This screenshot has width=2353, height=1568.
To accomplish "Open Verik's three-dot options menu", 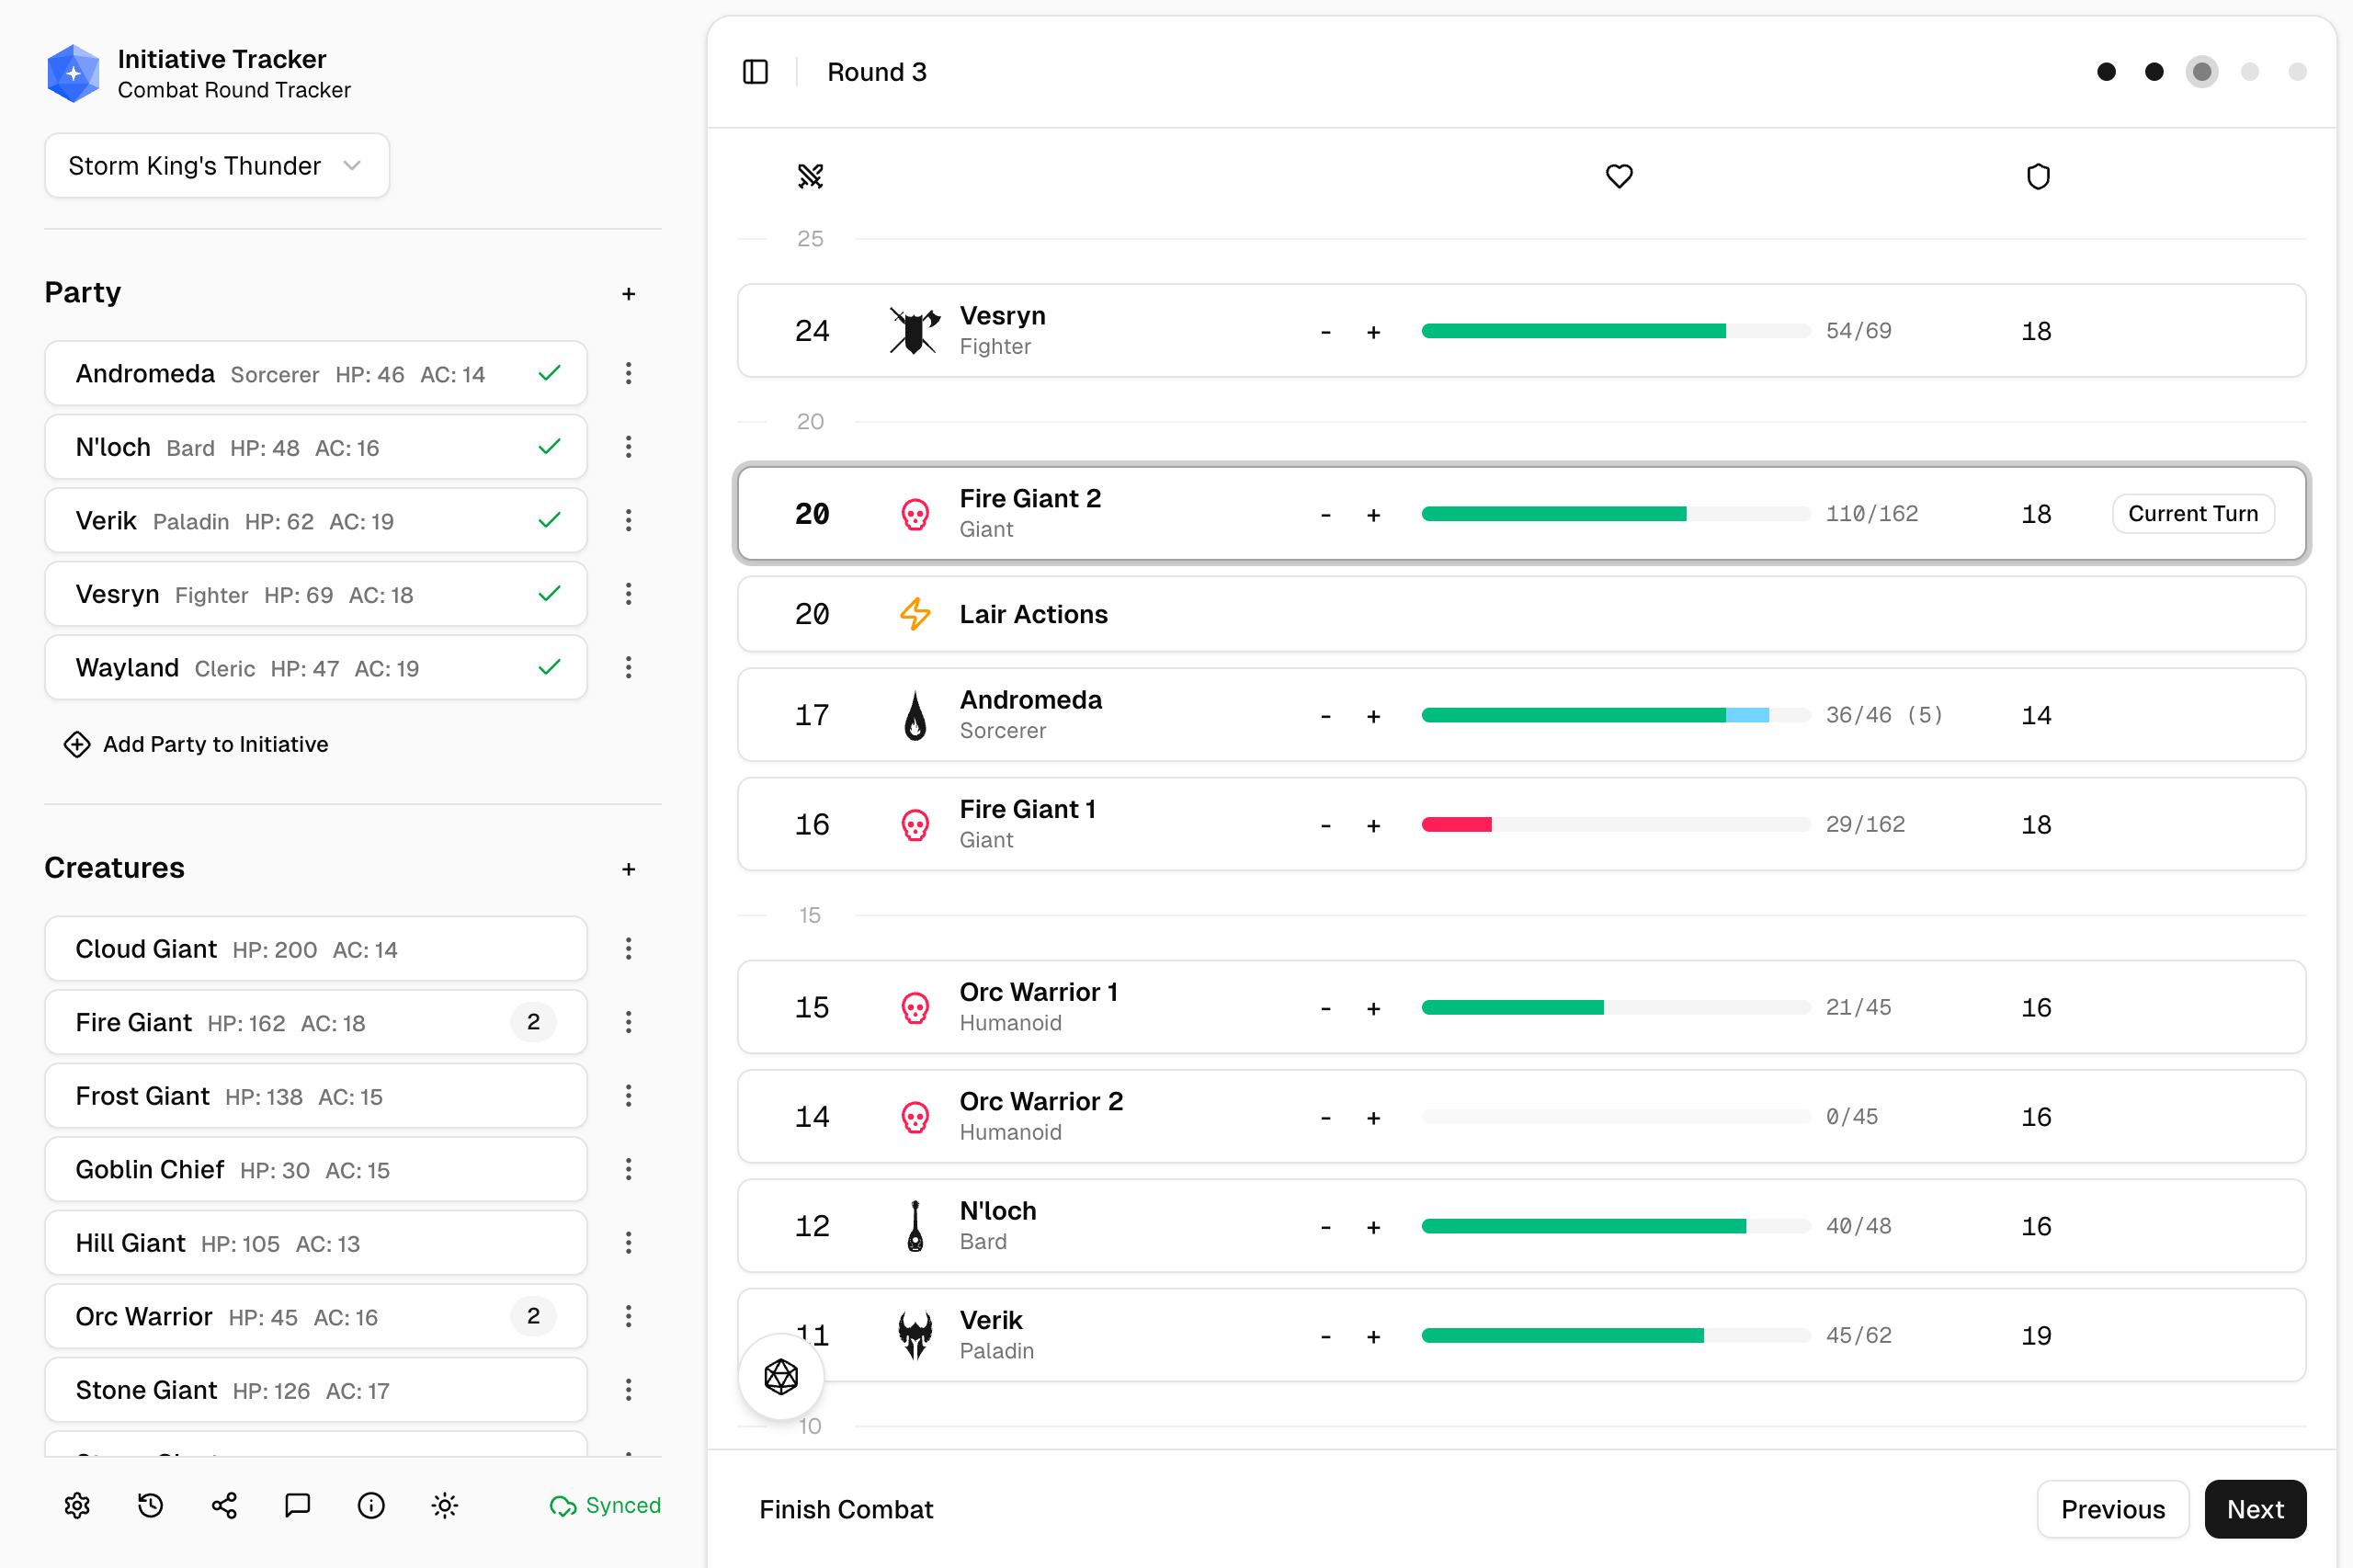I will 628,520.
